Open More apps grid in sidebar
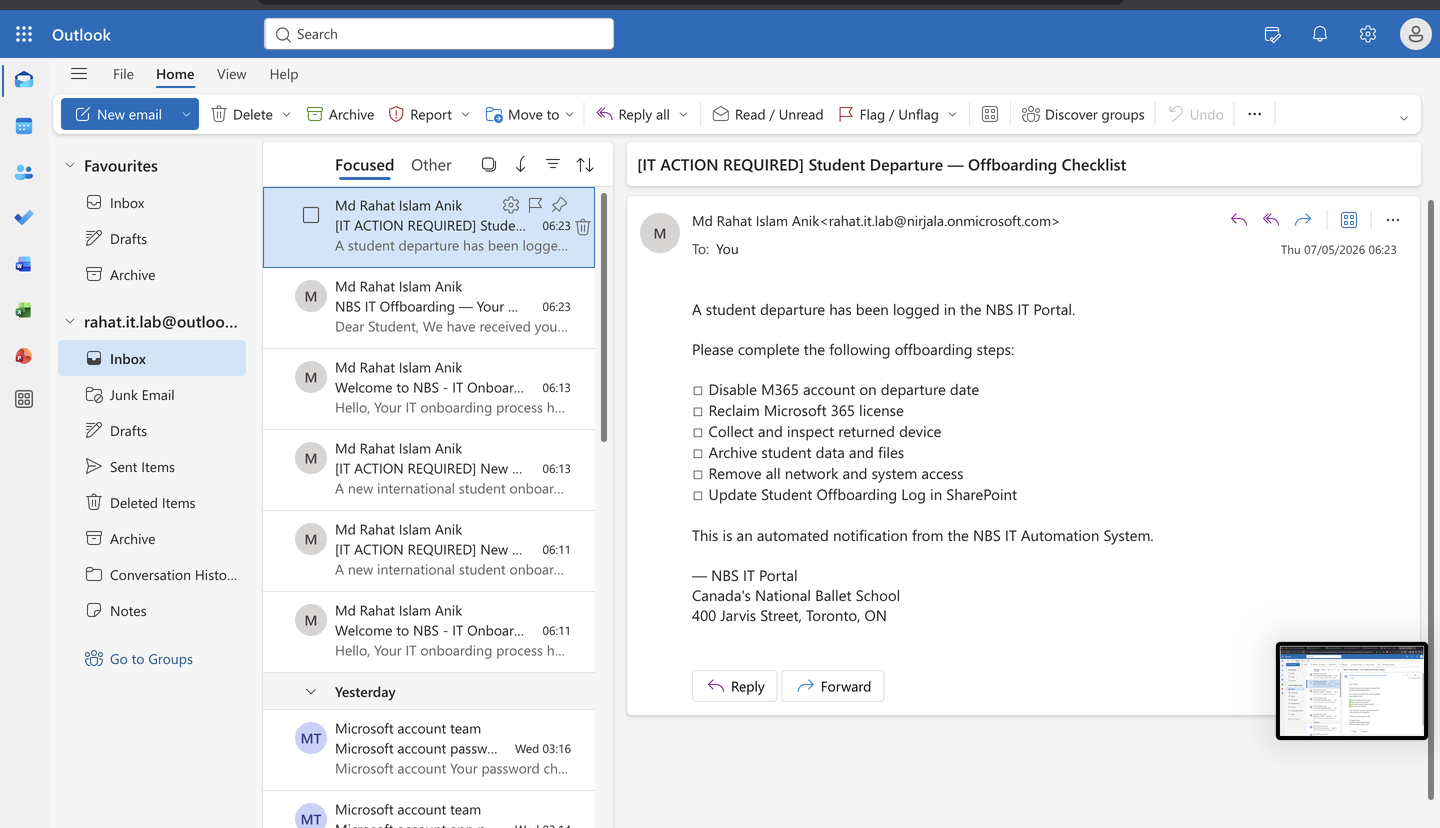The image size is (1440, 828). tap(24, 399)
